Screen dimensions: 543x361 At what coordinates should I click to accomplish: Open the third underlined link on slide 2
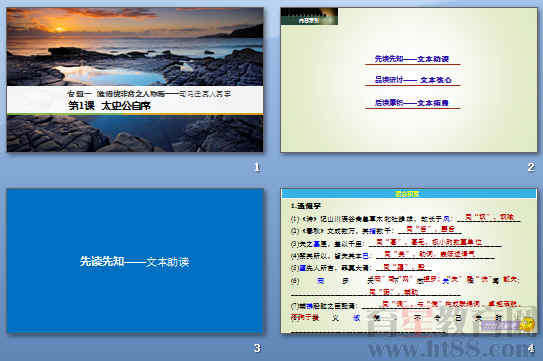(x=412, y=103)
